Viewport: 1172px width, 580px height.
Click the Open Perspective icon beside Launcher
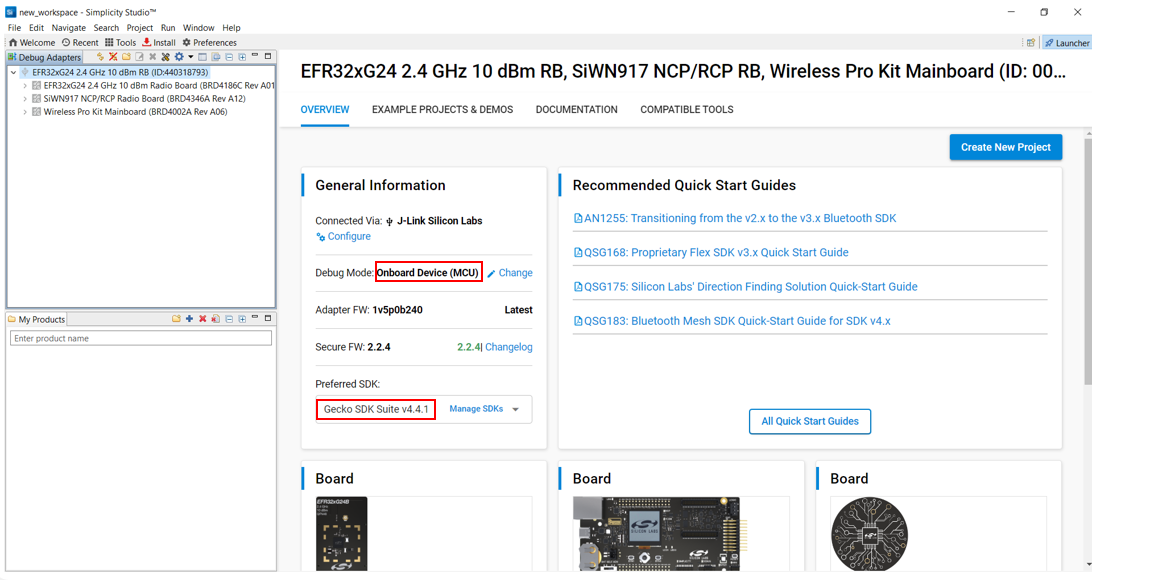tap(1030, 43)
